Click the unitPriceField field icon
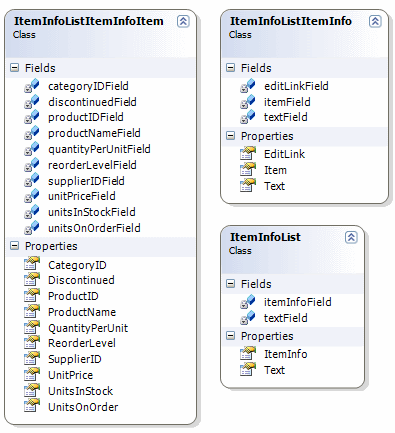395x433 pixels. [32, 196]
